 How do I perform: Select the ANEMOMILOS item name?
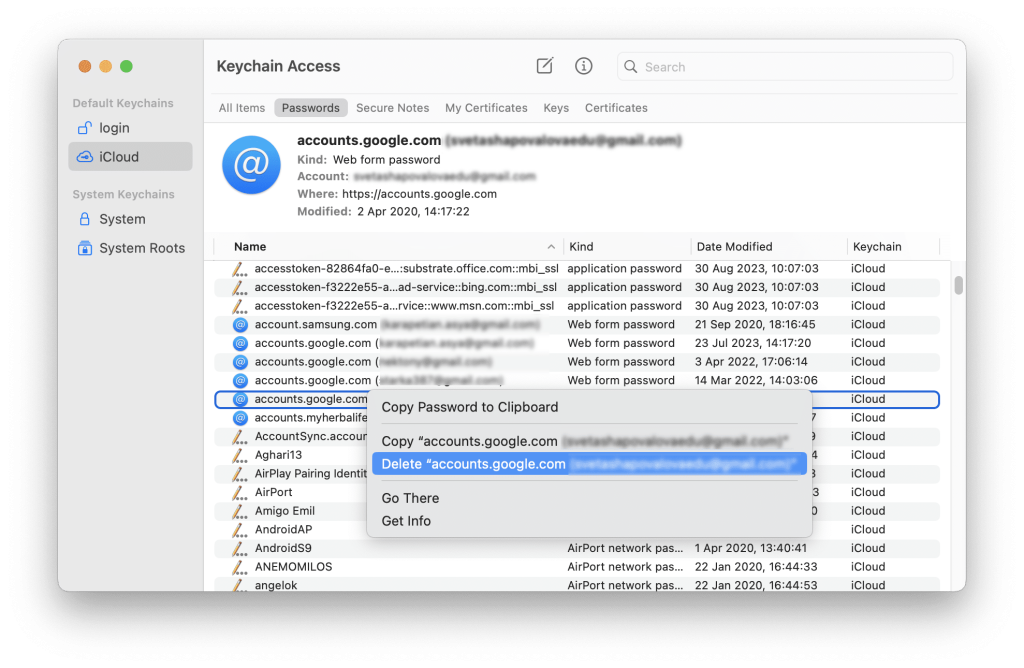coord(293,567)
